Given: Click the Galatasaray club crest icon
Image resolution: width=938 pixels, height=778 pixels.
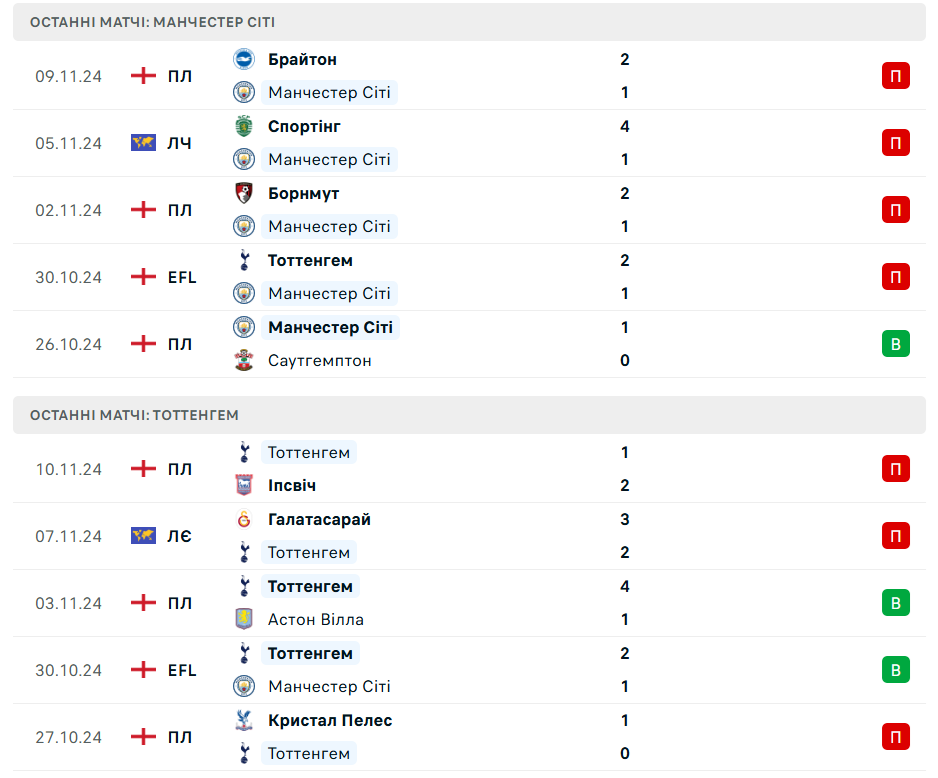Looking at the screenshot, I should click(x=243, y=519).
